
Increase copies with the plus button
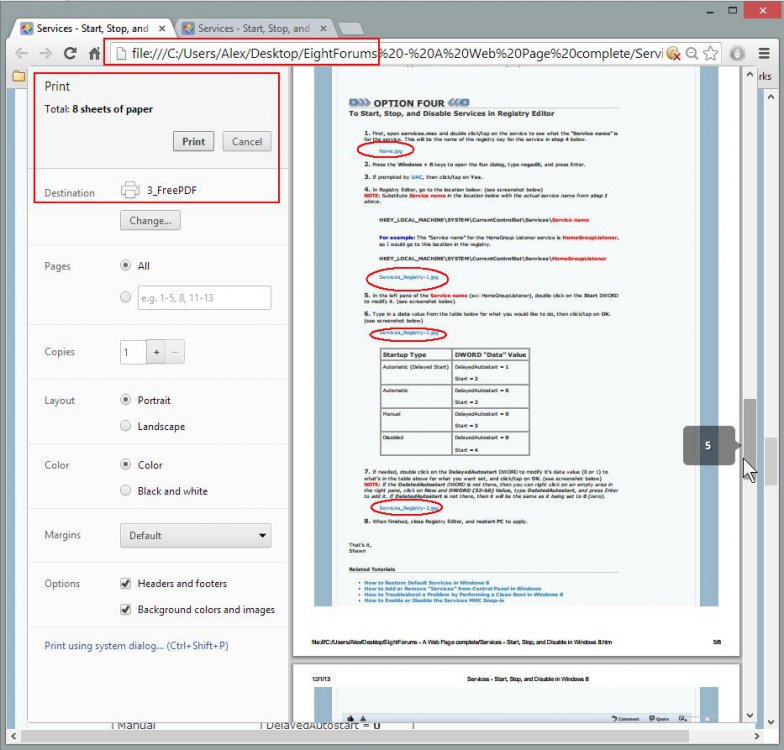156,352
